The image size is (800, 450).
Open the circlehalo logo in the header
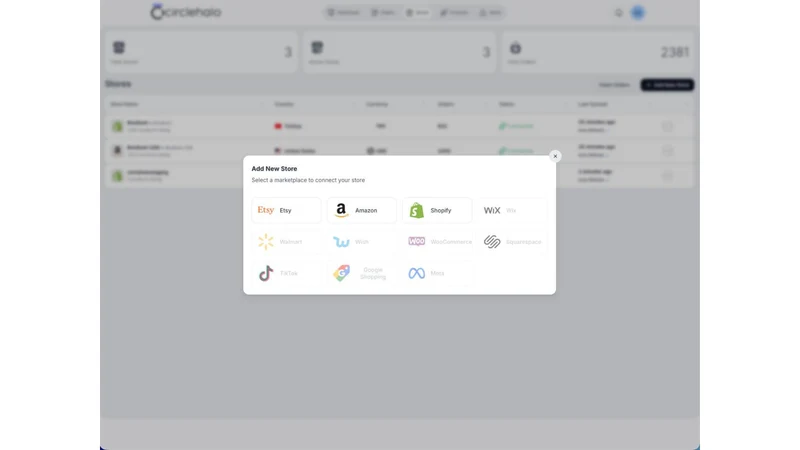coord(186,12)
